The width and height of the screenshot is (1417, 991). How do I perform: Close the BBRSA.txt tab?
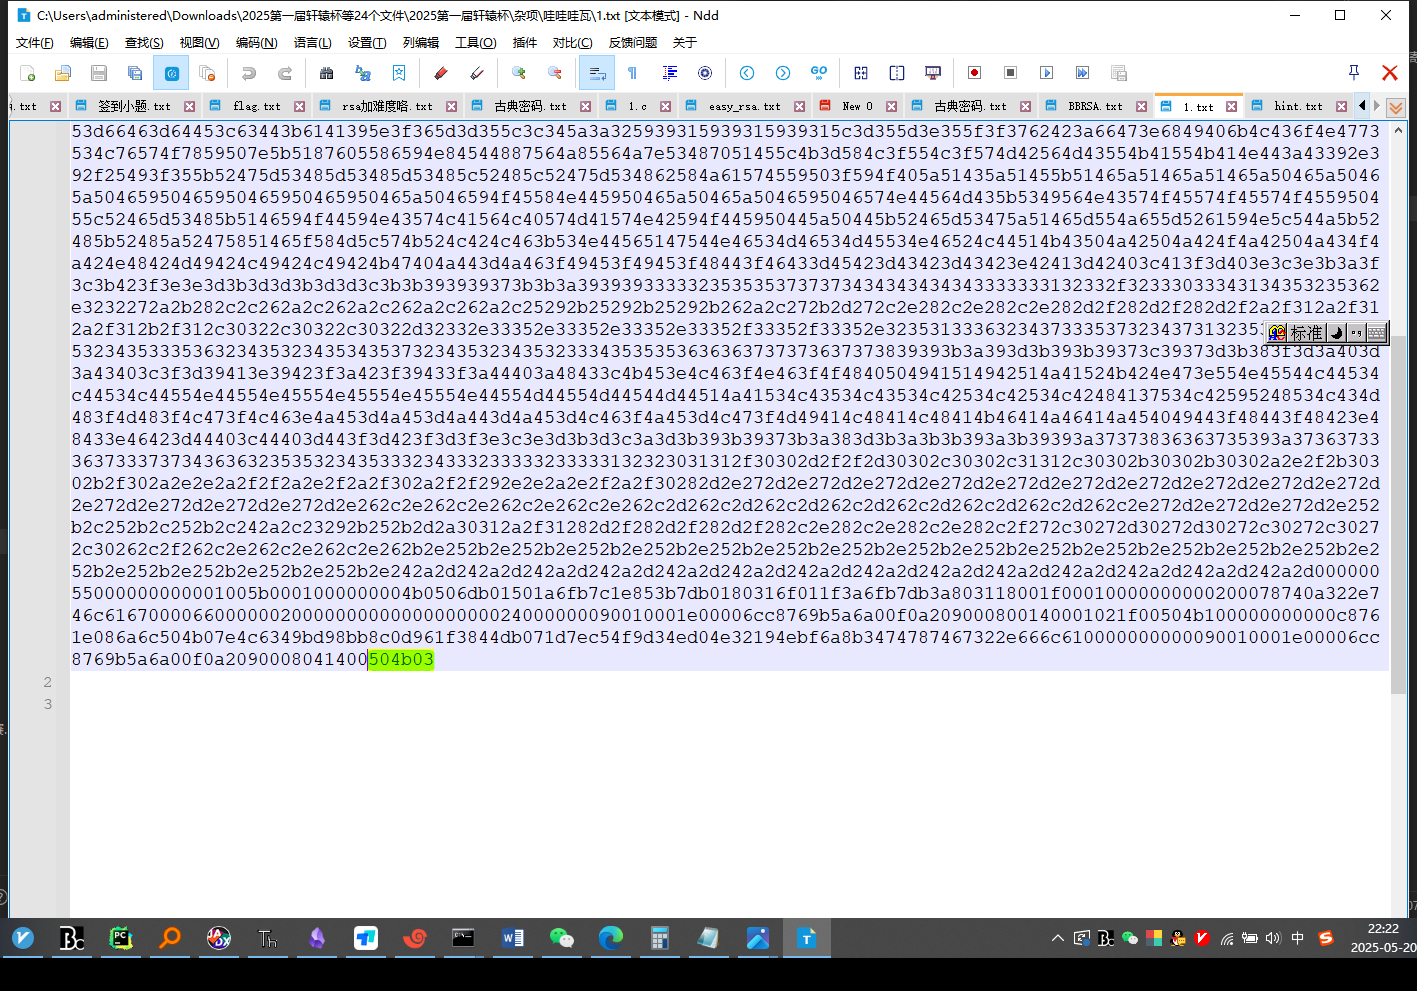pyautogui.click(x=1140, y=106)
